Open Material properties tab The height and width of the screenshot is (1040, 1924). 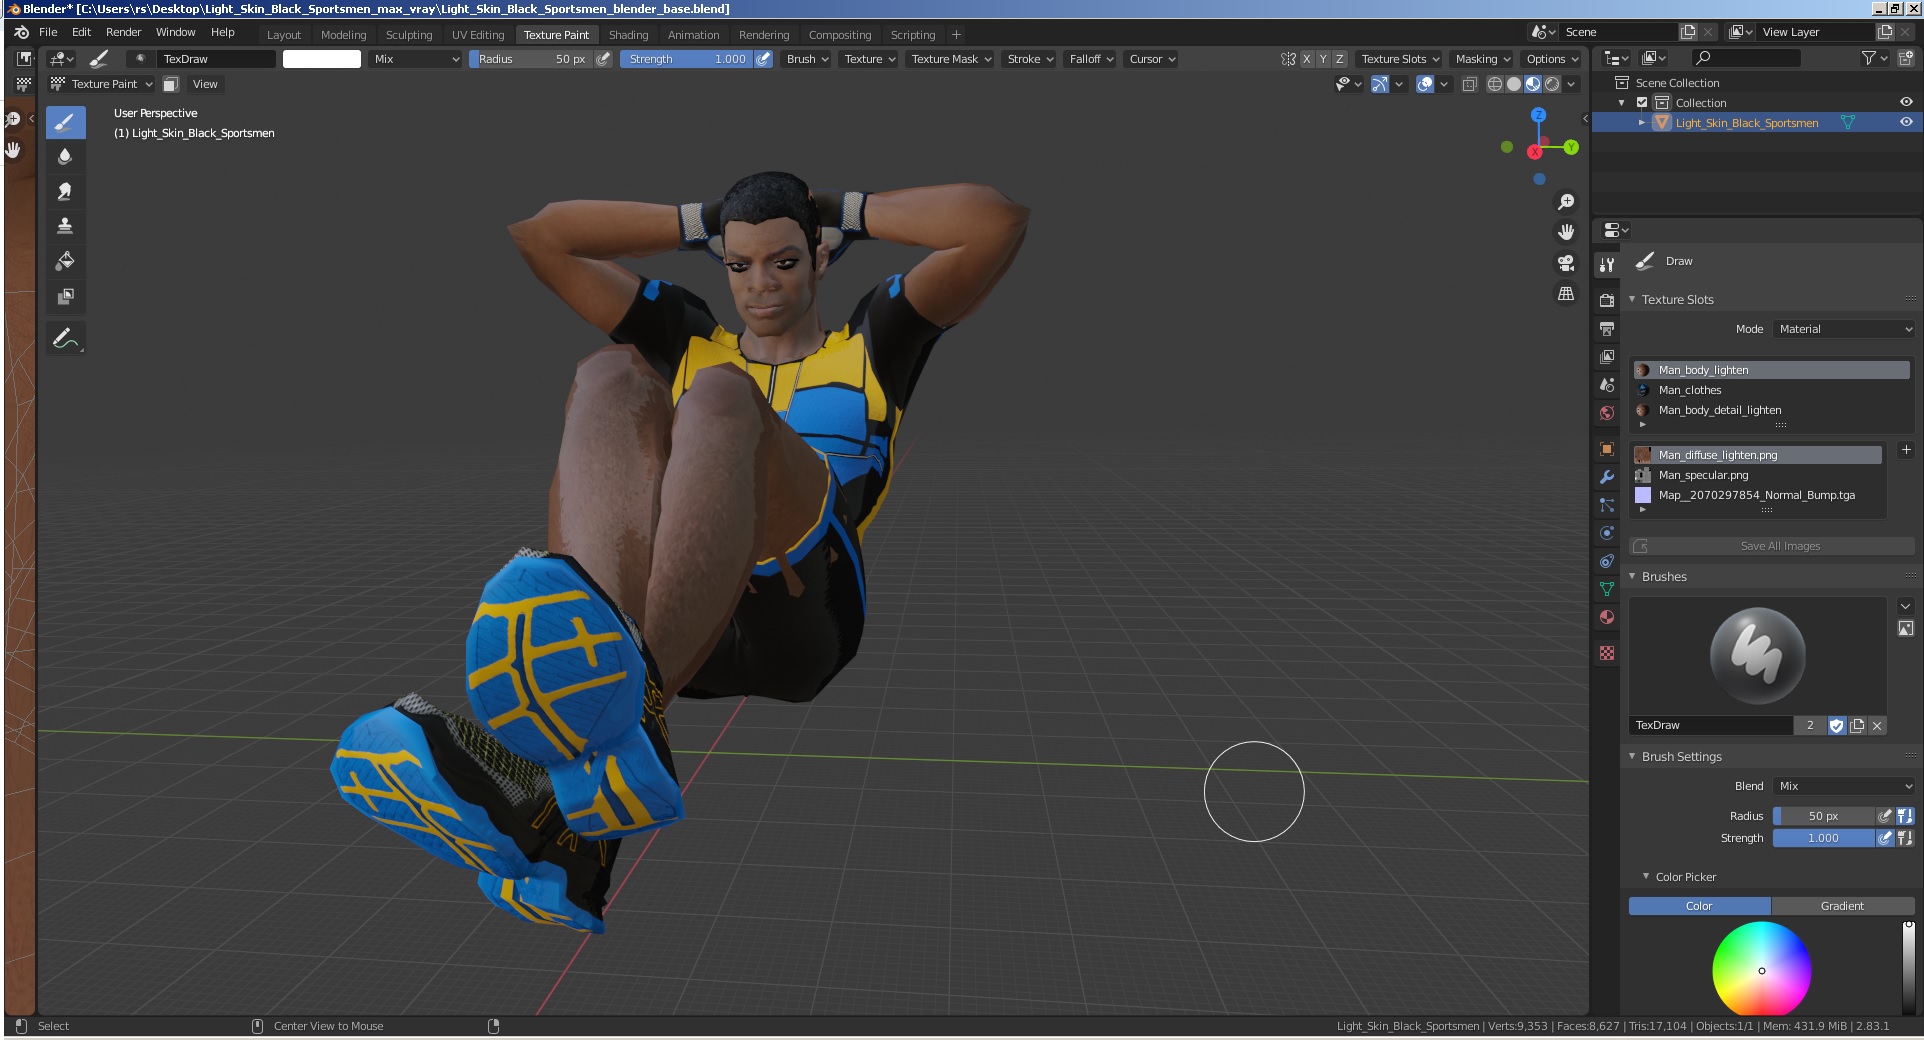[1606, 617]
